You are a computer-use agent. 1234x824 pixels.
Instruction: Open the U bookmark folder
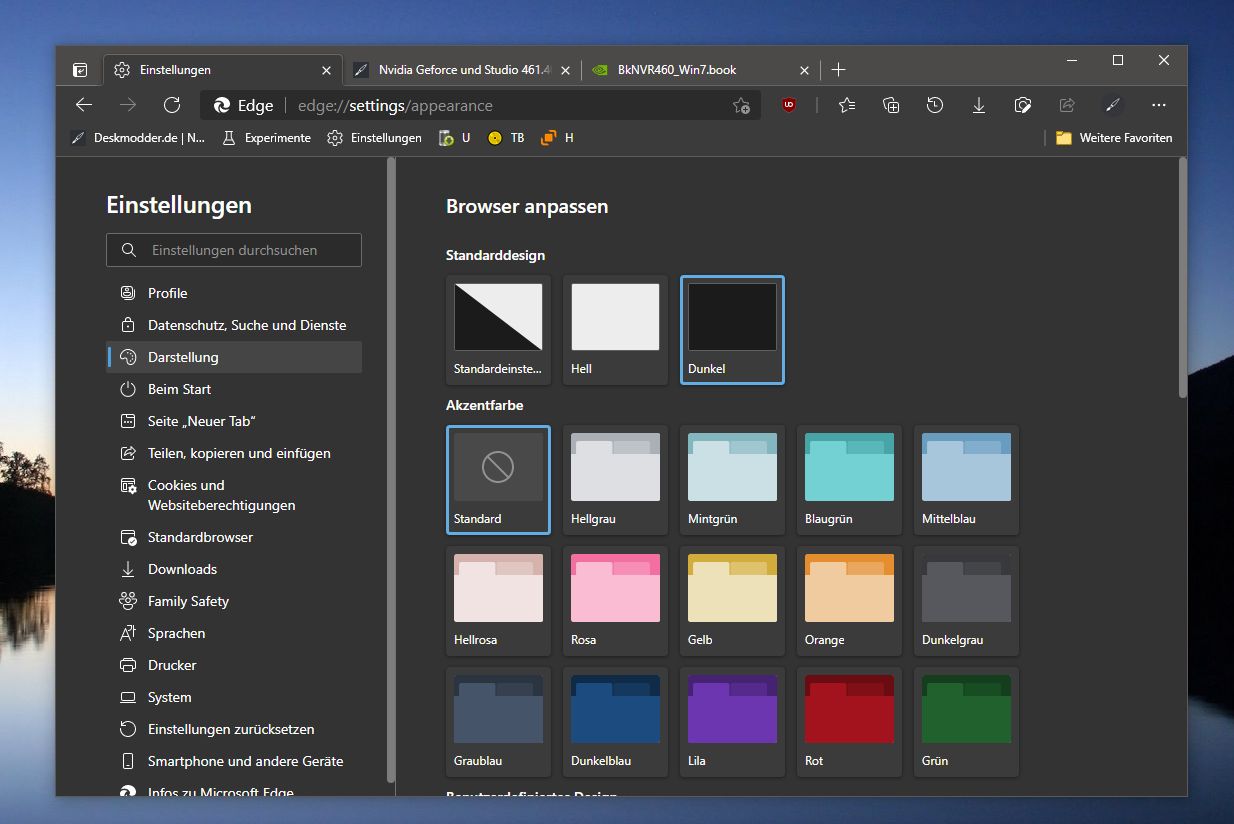tap(455, 138)
